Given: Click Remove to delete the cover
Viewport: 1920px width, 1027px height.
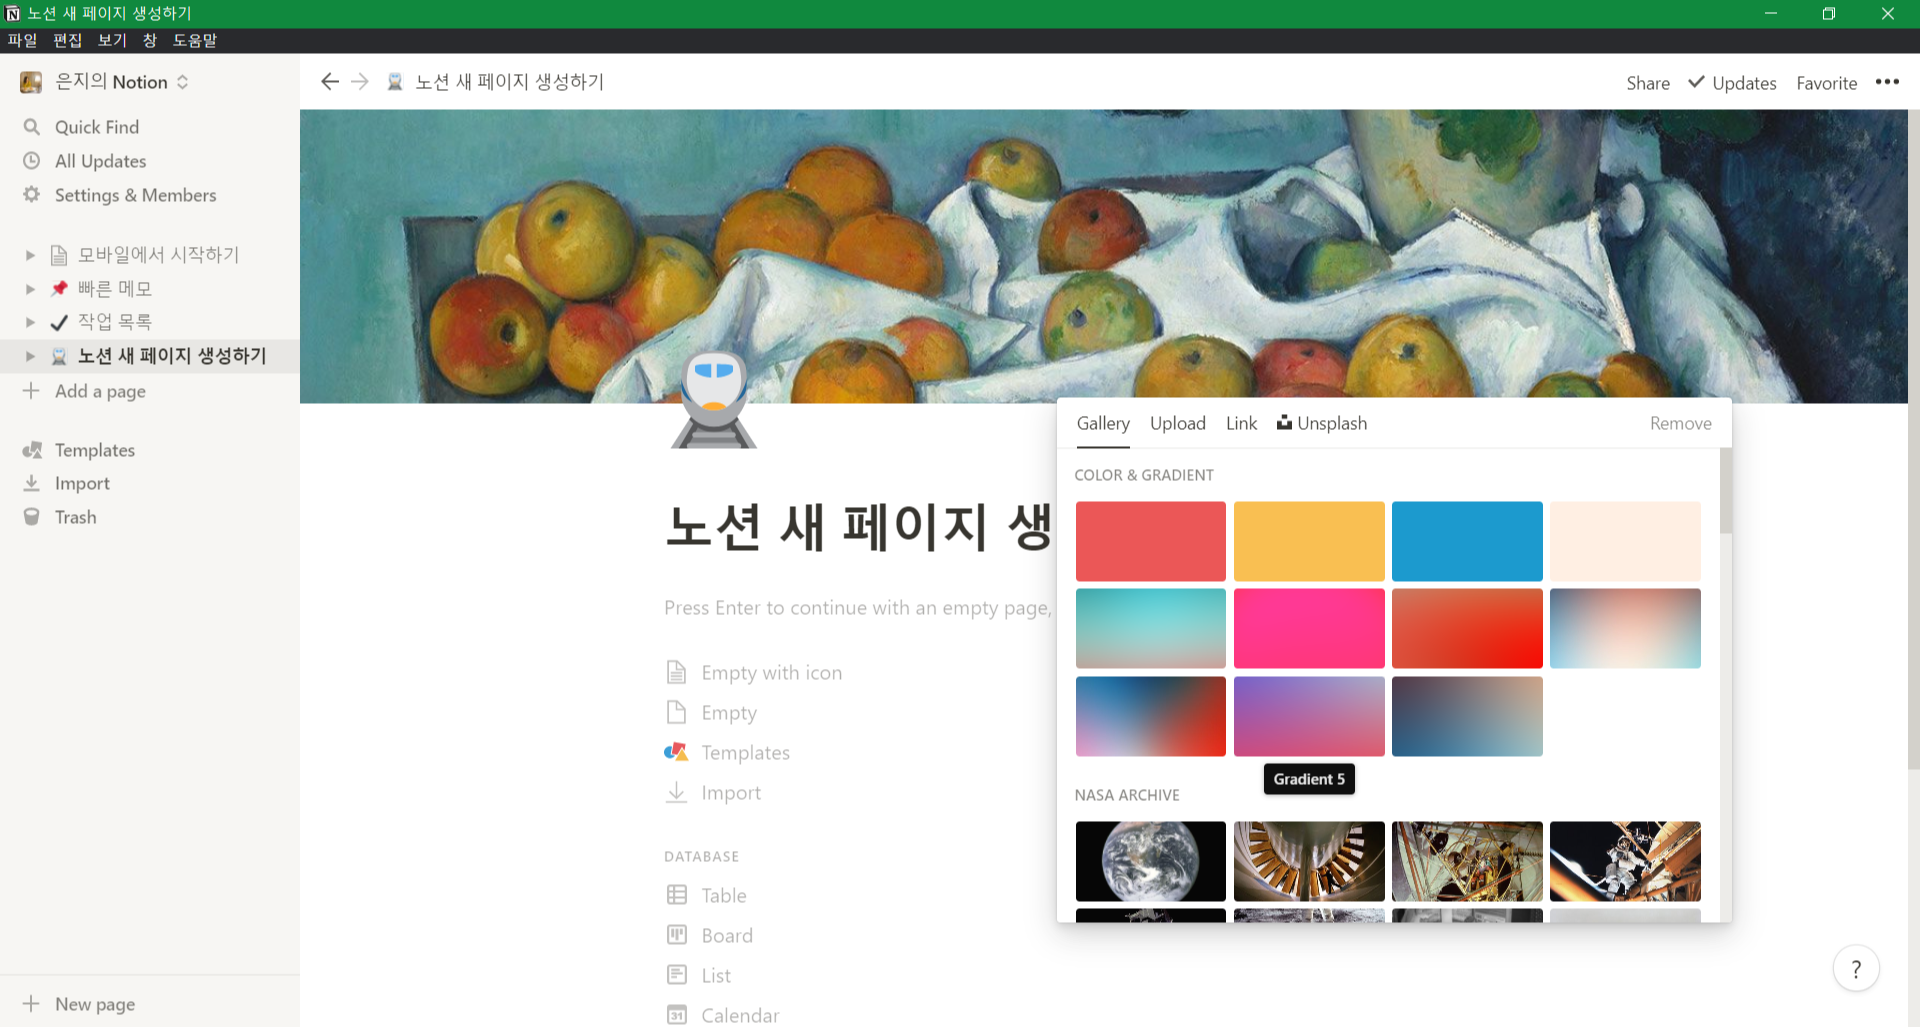Looking at the screenshot, I should coord(1680,423).
